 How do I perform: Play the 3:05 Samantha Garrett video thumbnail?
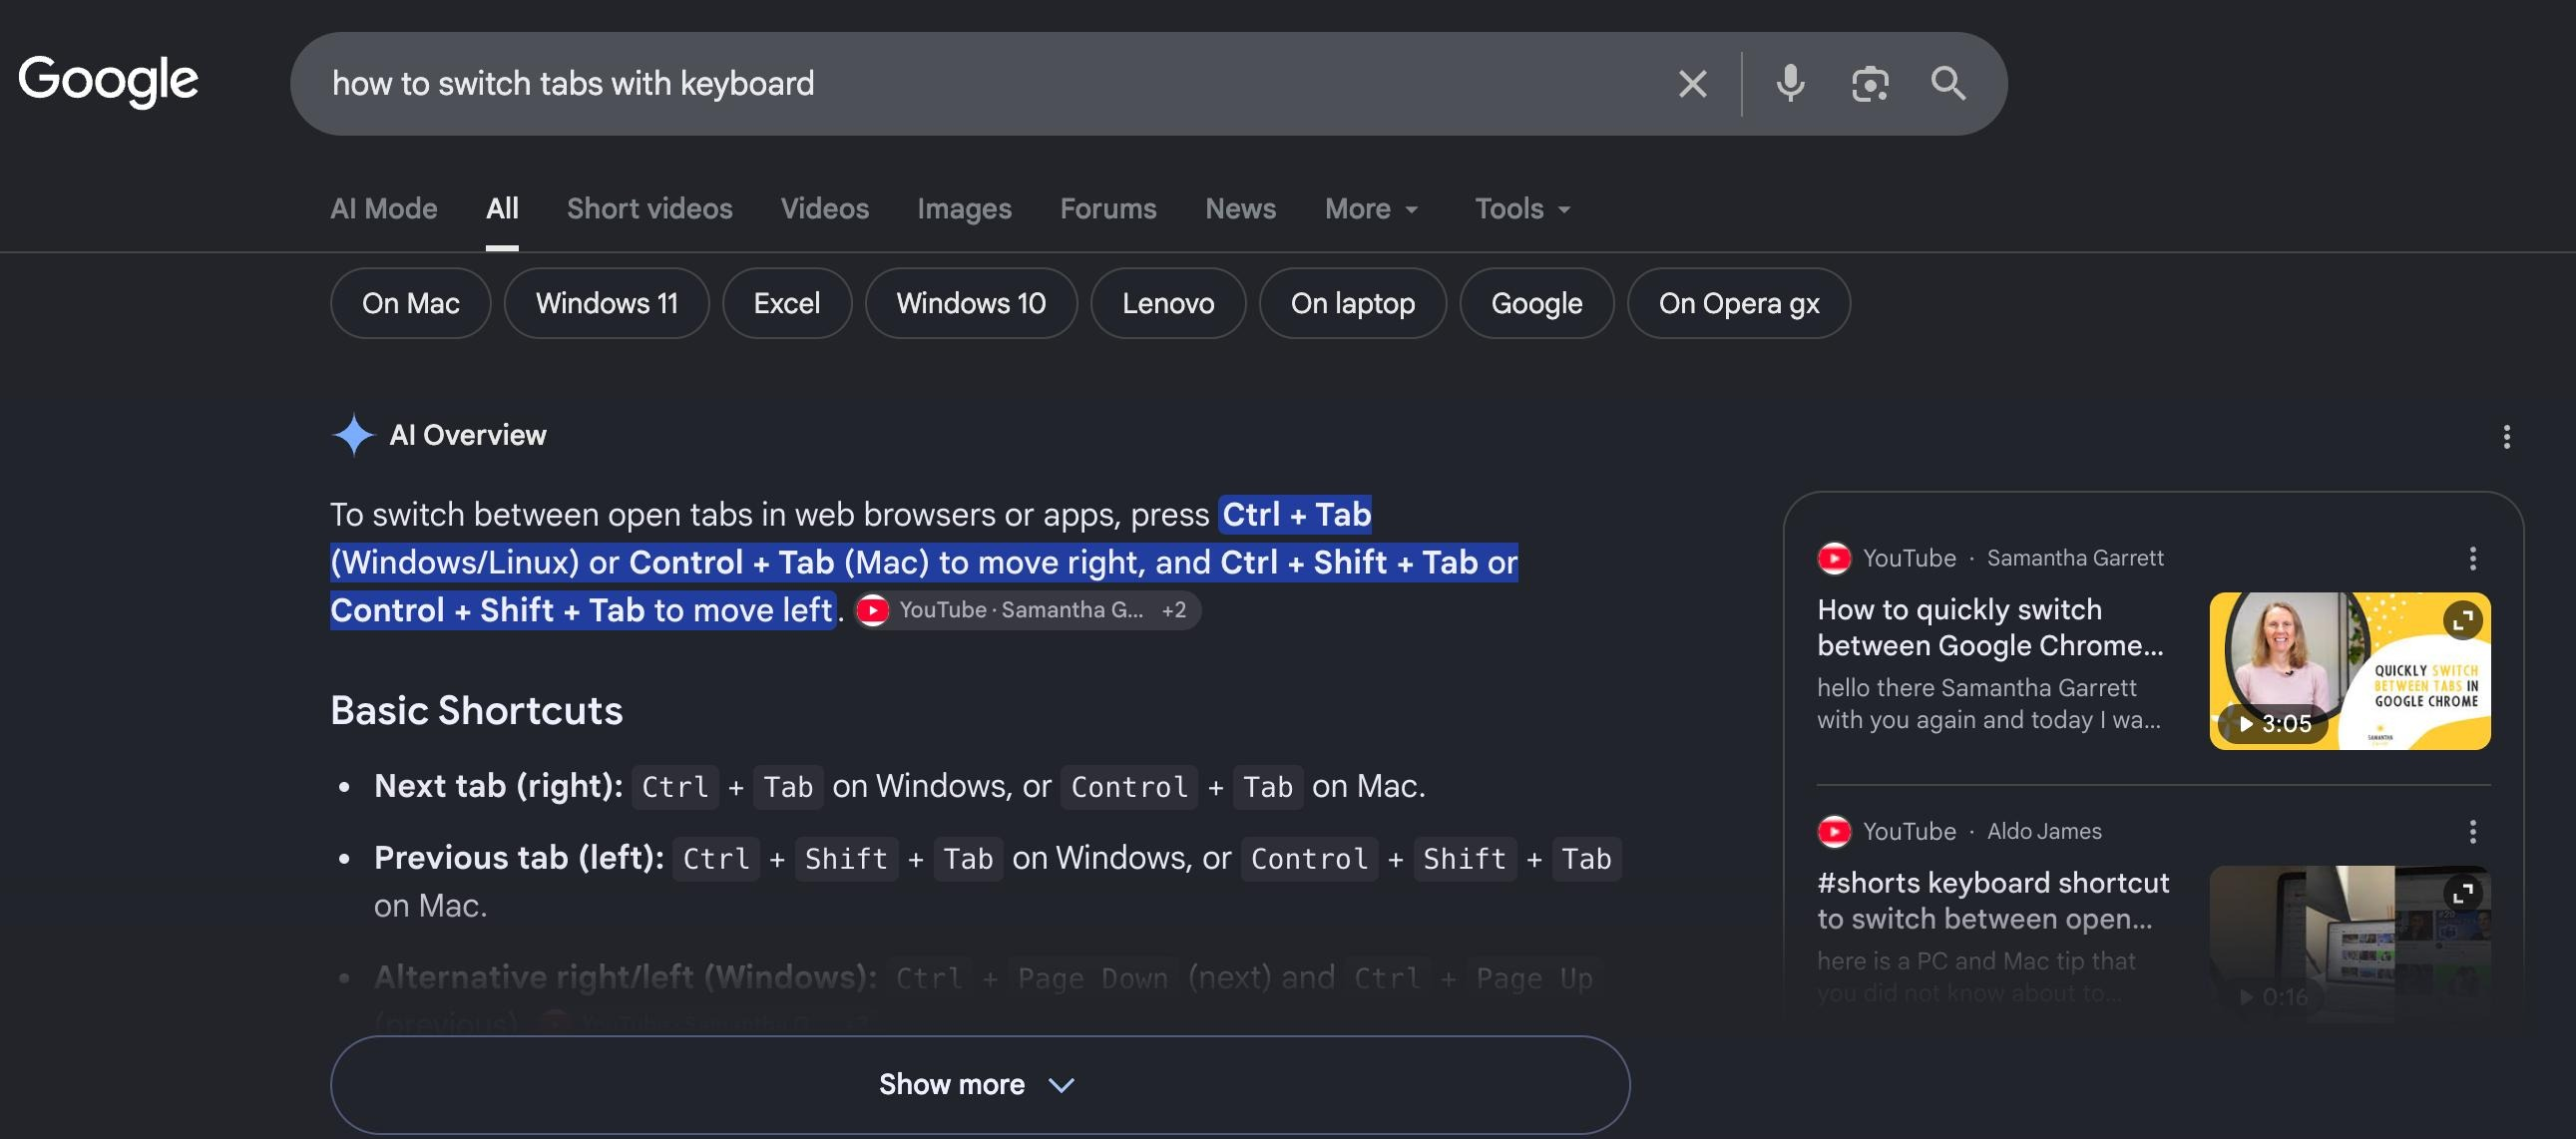coord(2350,671)
